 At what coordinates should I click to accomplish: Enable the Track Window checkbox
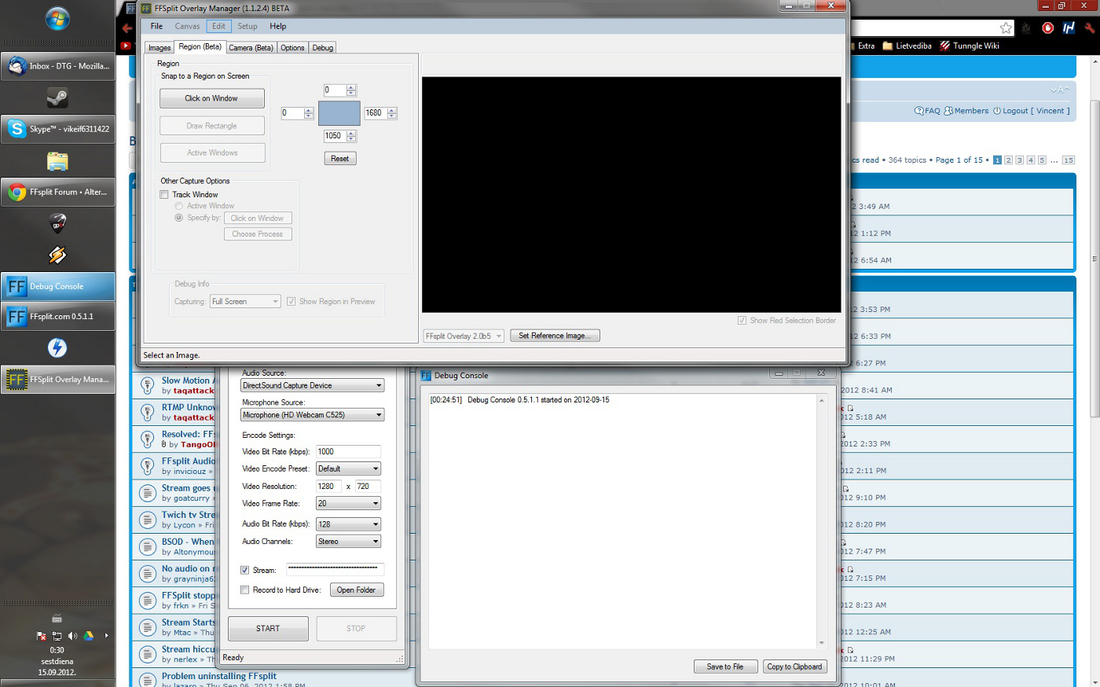(x=164, y=194)
